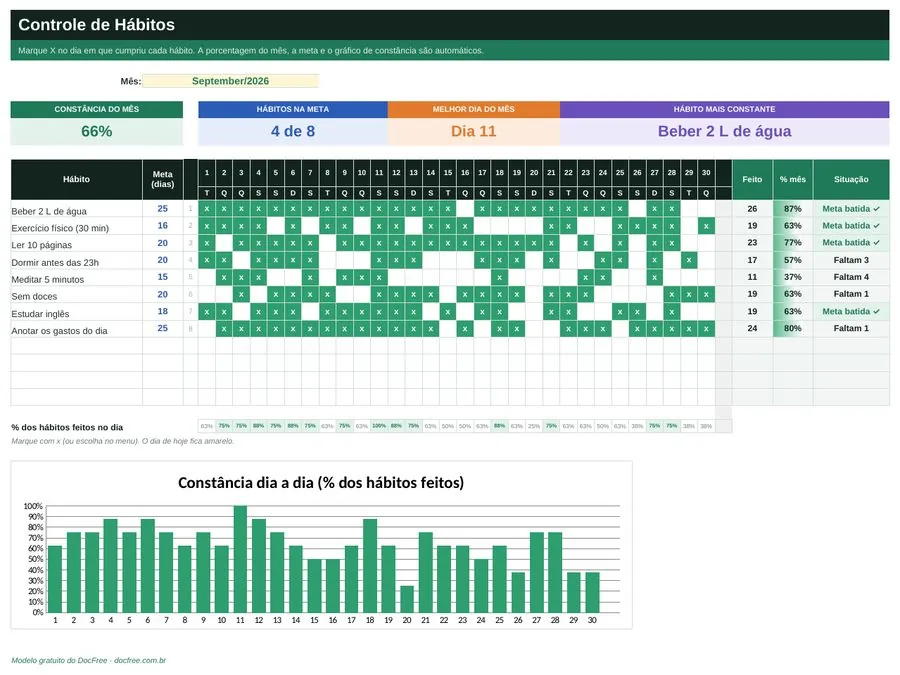Select the 'Ler 10 páginas' habit cell

[76, 245]
